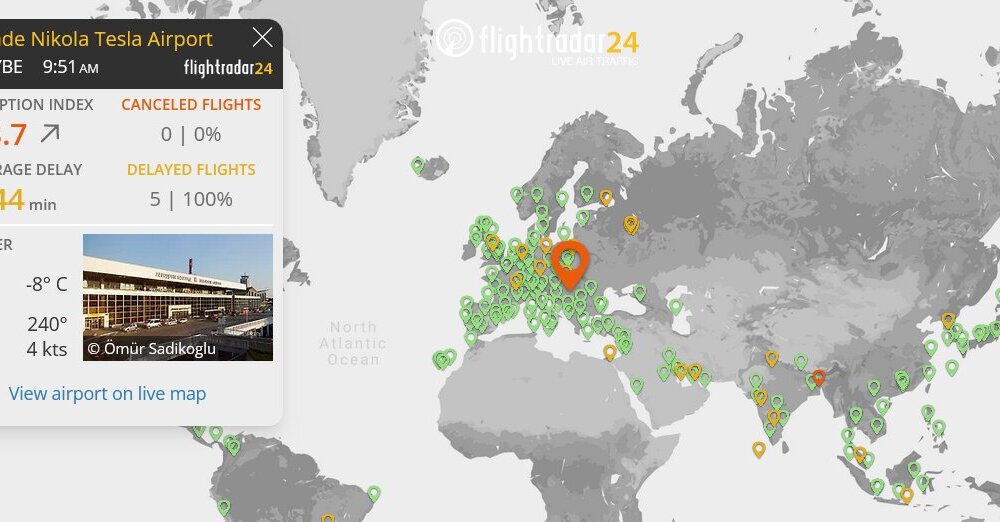The height and width of the screenshot is (522, 1000).
Task: Select the yellow airport pin in Egypt
Action: coord(609,352)
